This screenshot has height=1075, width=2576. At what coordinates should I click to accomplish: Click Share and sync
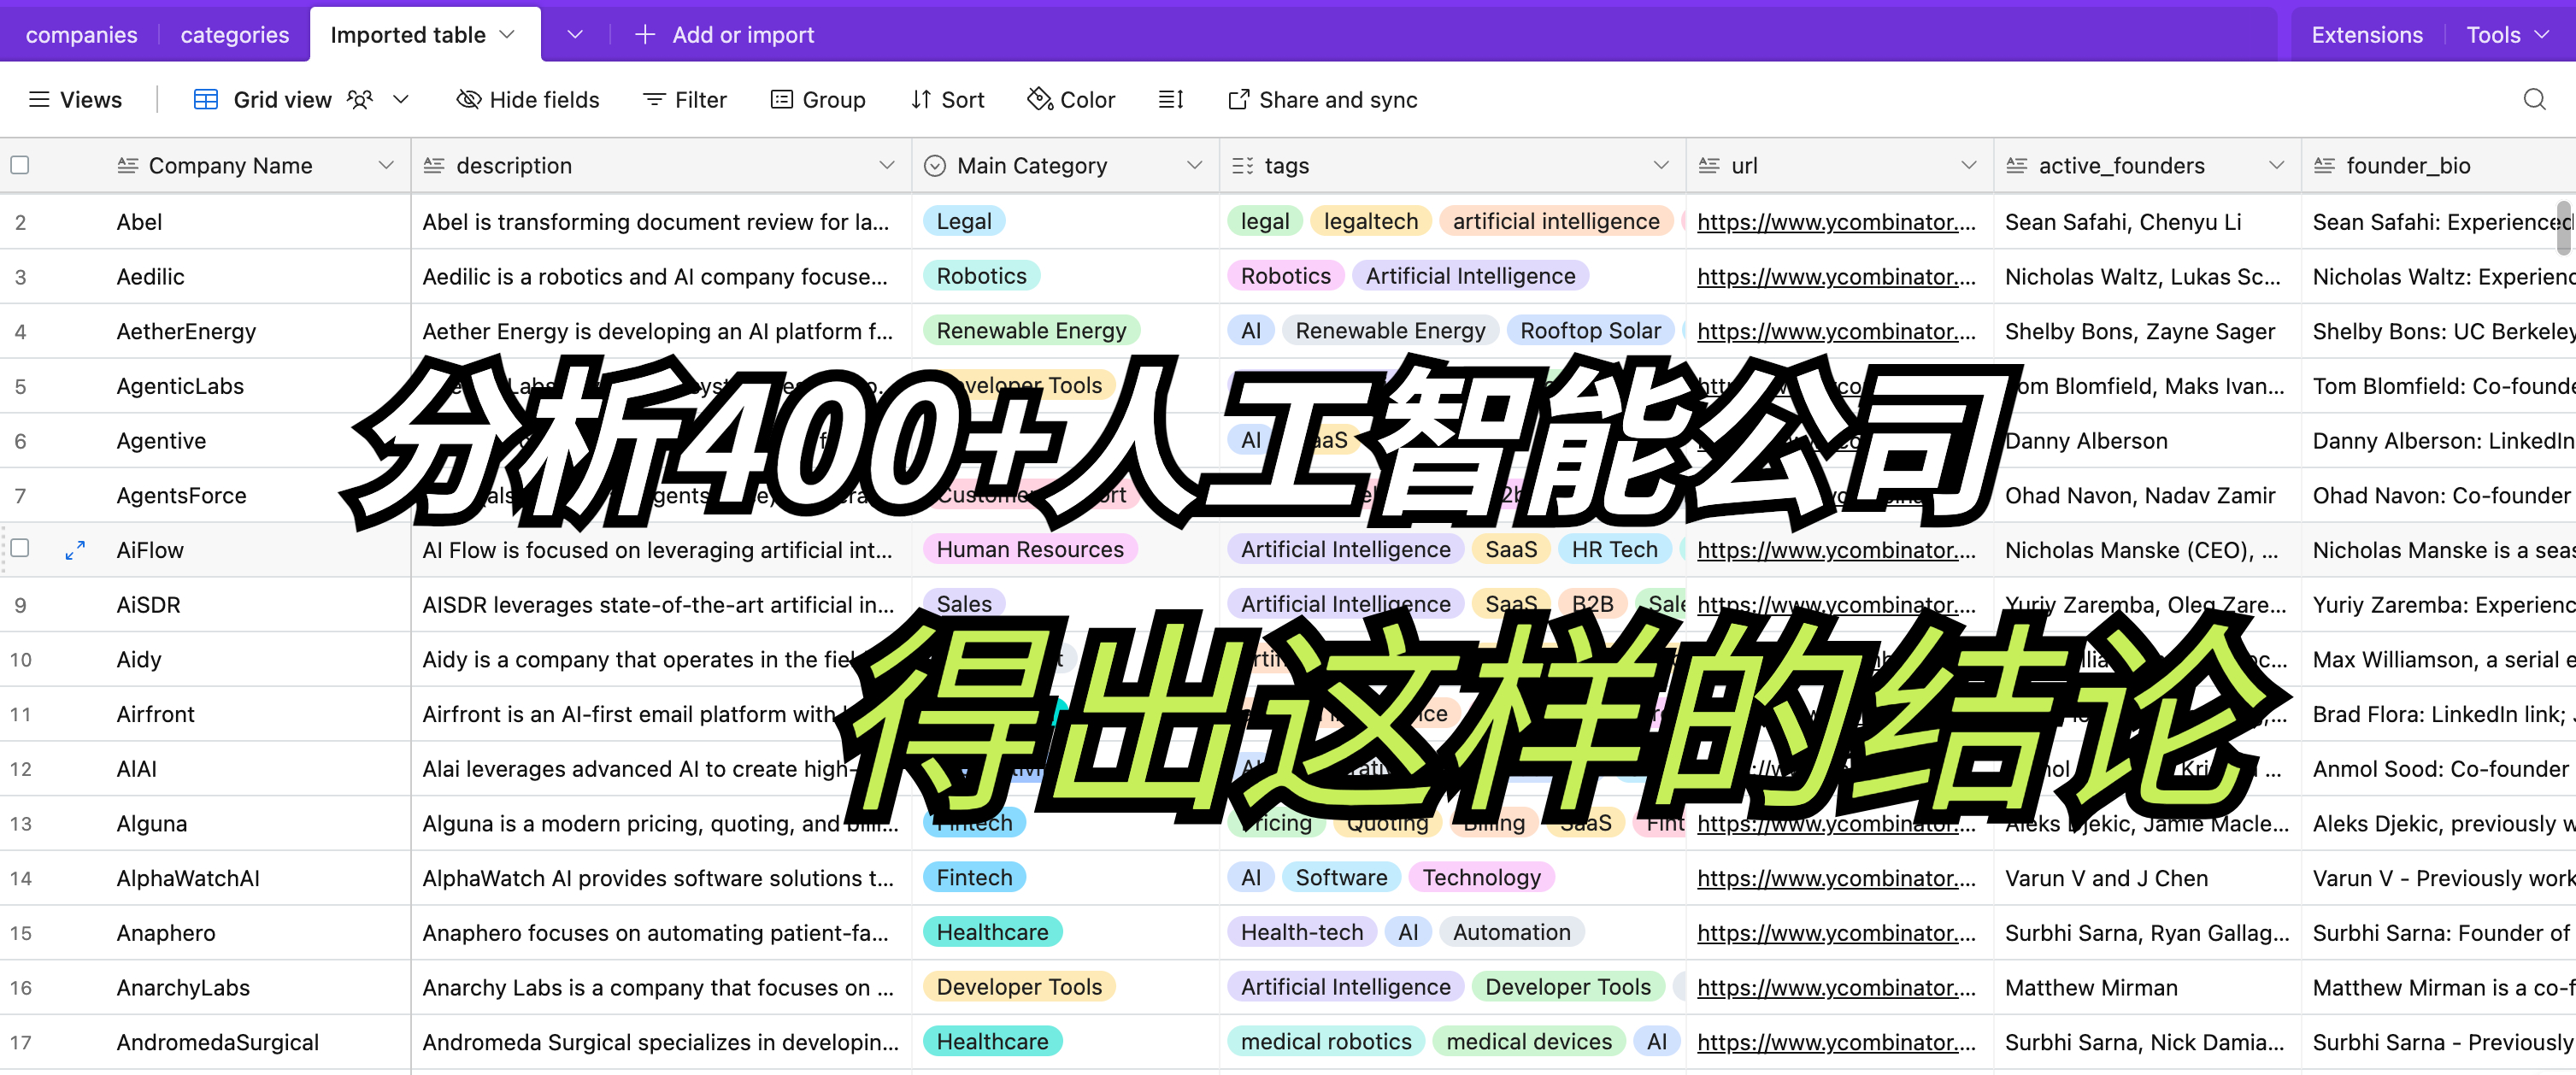(x=1322, y=99)
